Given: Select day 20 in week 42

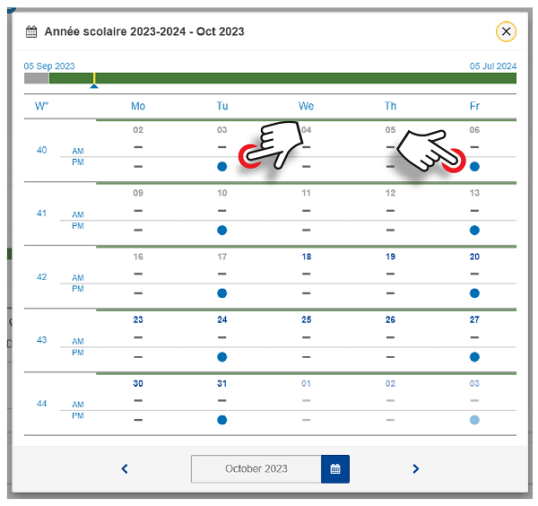Looking at the screenshot, I should click(475, 257).
